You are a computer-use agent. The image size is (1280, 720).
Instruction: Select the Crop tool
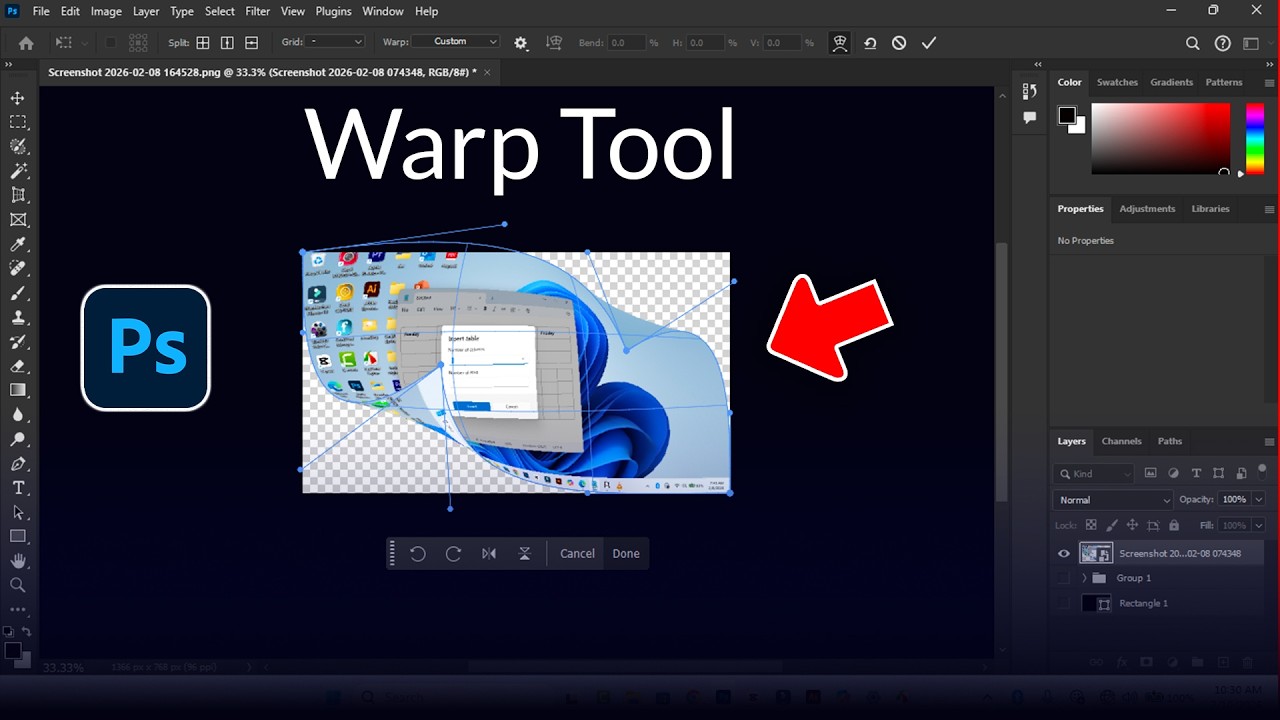pos(18,195)
